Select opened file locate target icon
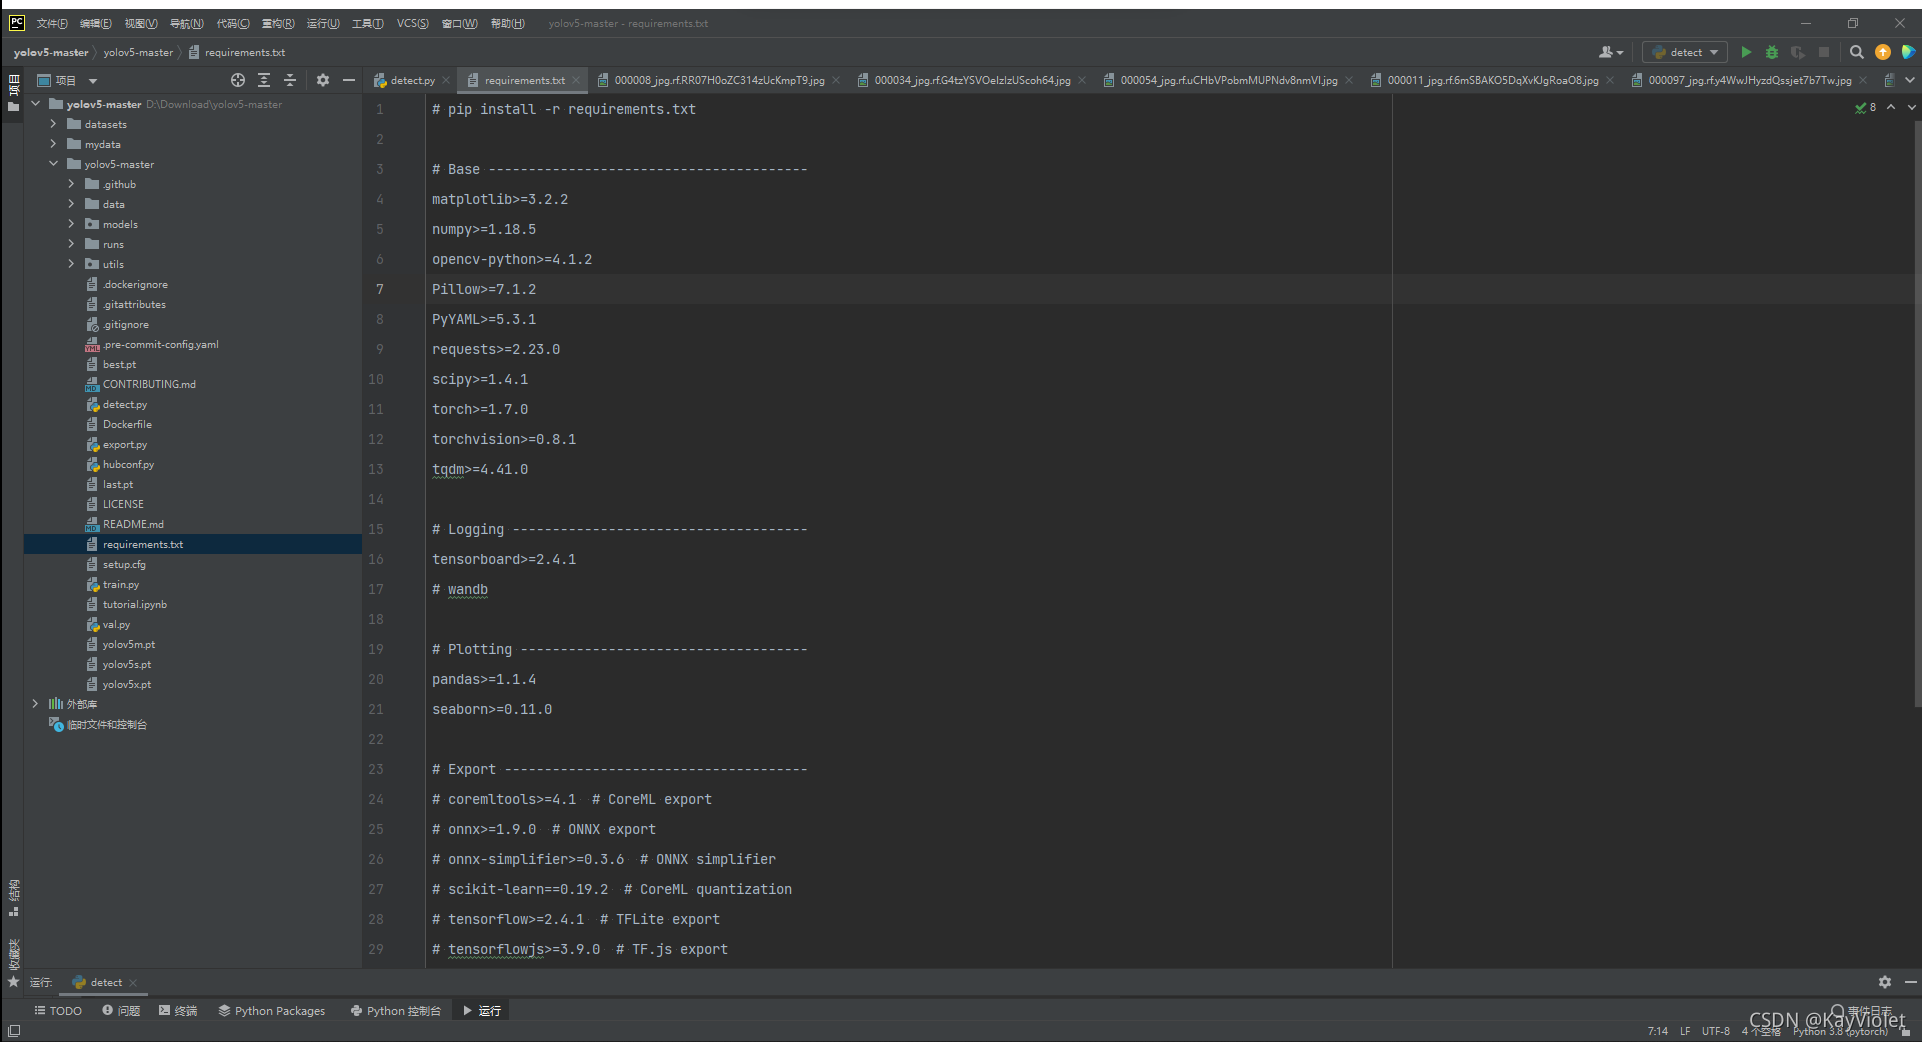1922x1042 pixels. pos(238,80)
